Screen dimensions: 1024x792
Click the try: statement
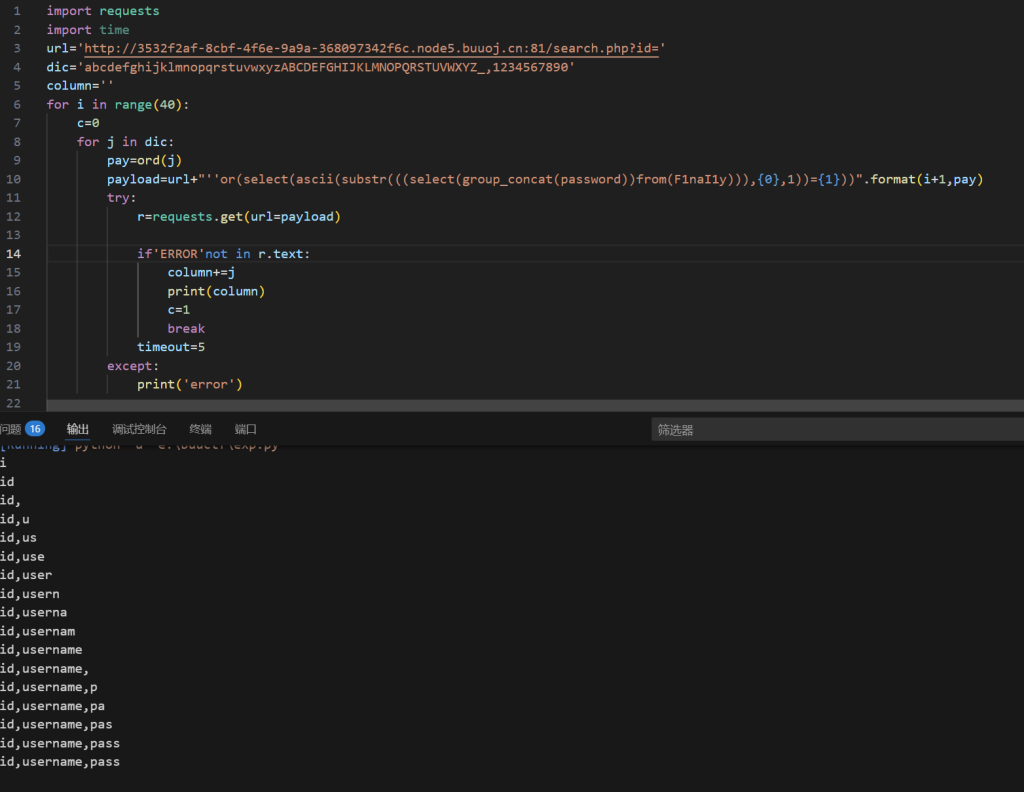121,197
